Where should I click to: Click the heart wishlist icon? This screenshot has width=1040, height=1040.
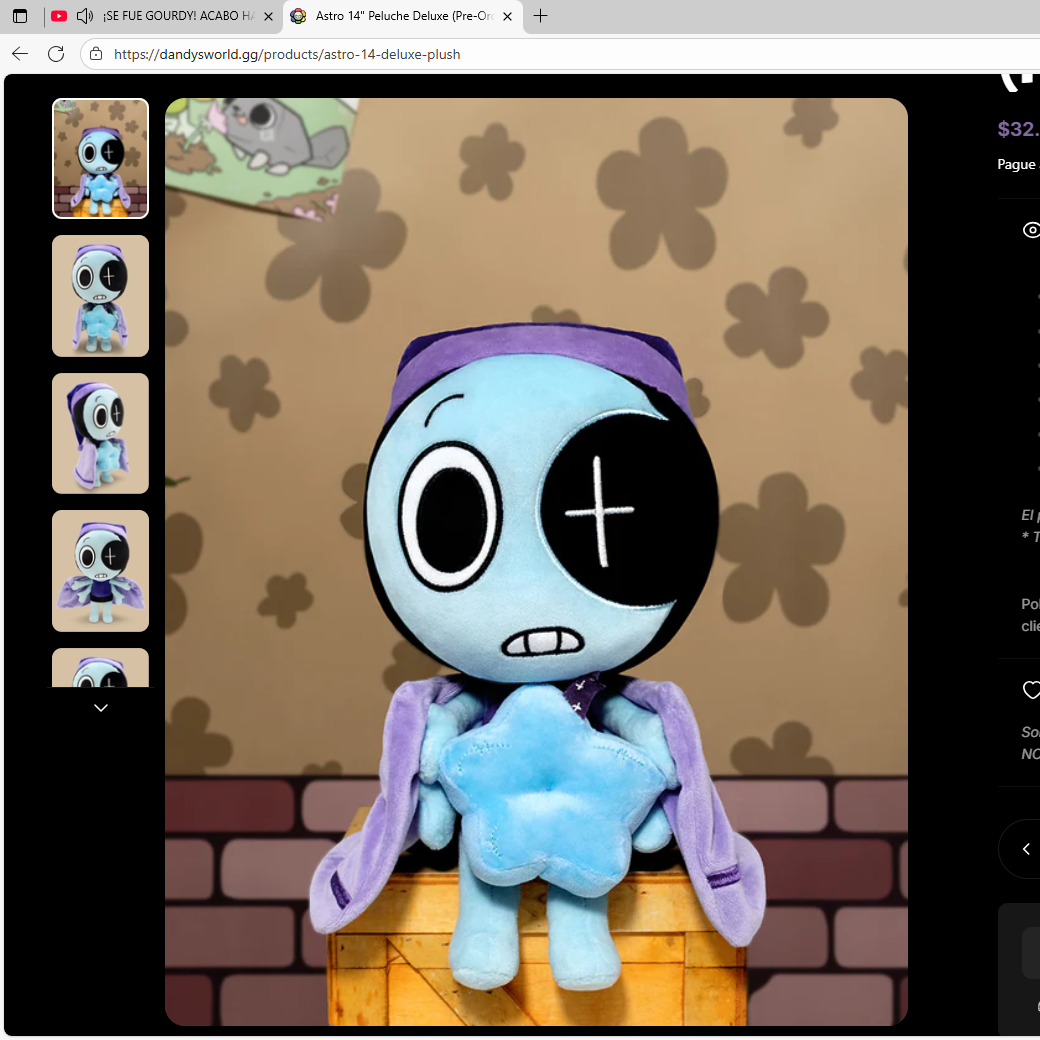click(1031, 690)
